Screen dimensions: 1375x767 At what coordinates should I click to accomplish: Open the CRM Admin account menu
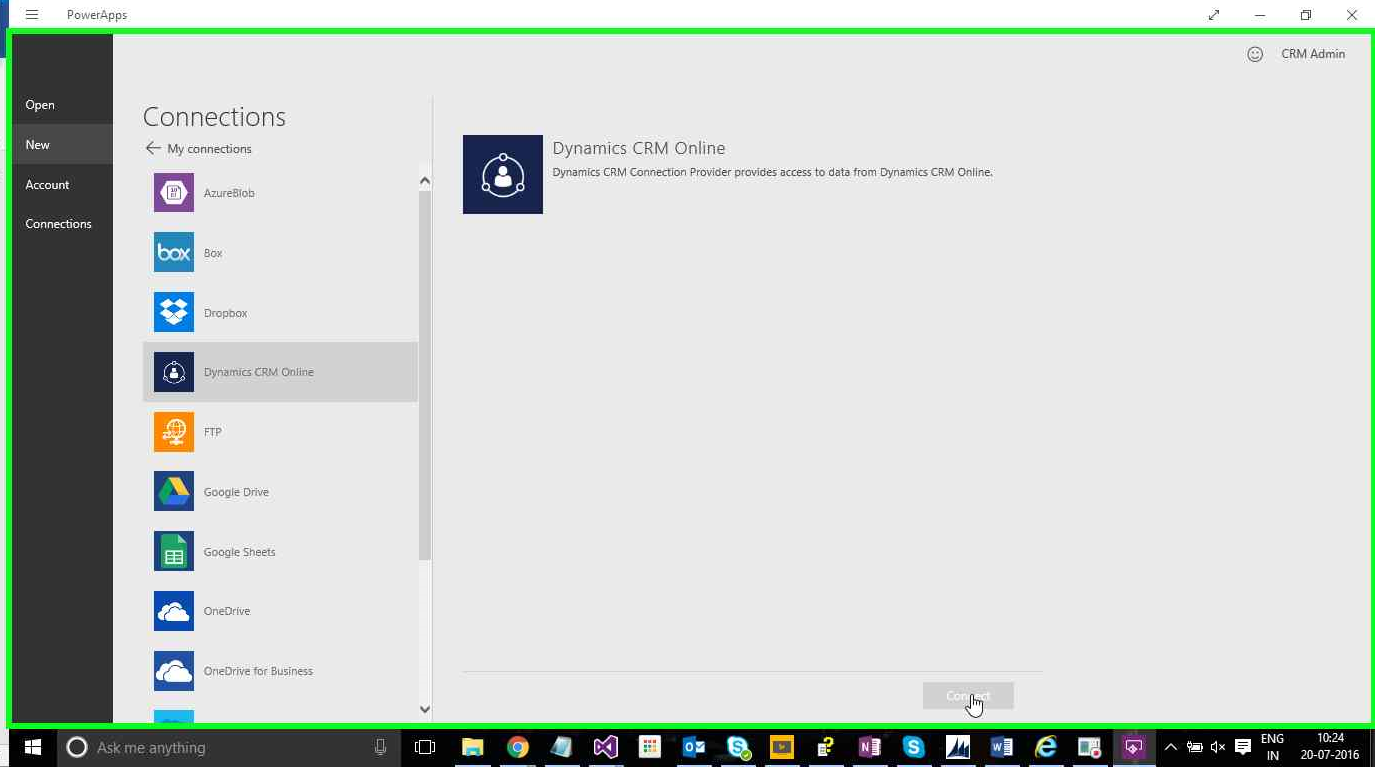coord(1313,54)
